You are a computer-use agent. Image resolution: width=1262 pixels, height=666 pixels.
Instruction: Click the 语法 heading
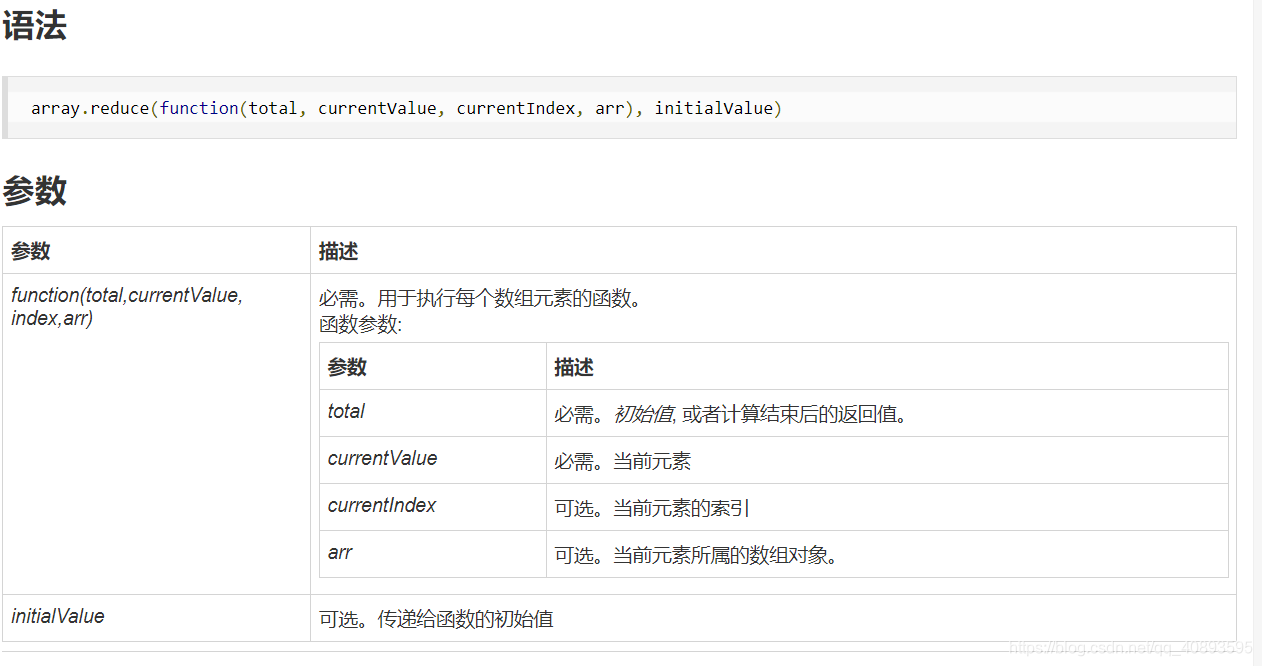point(34,26)
